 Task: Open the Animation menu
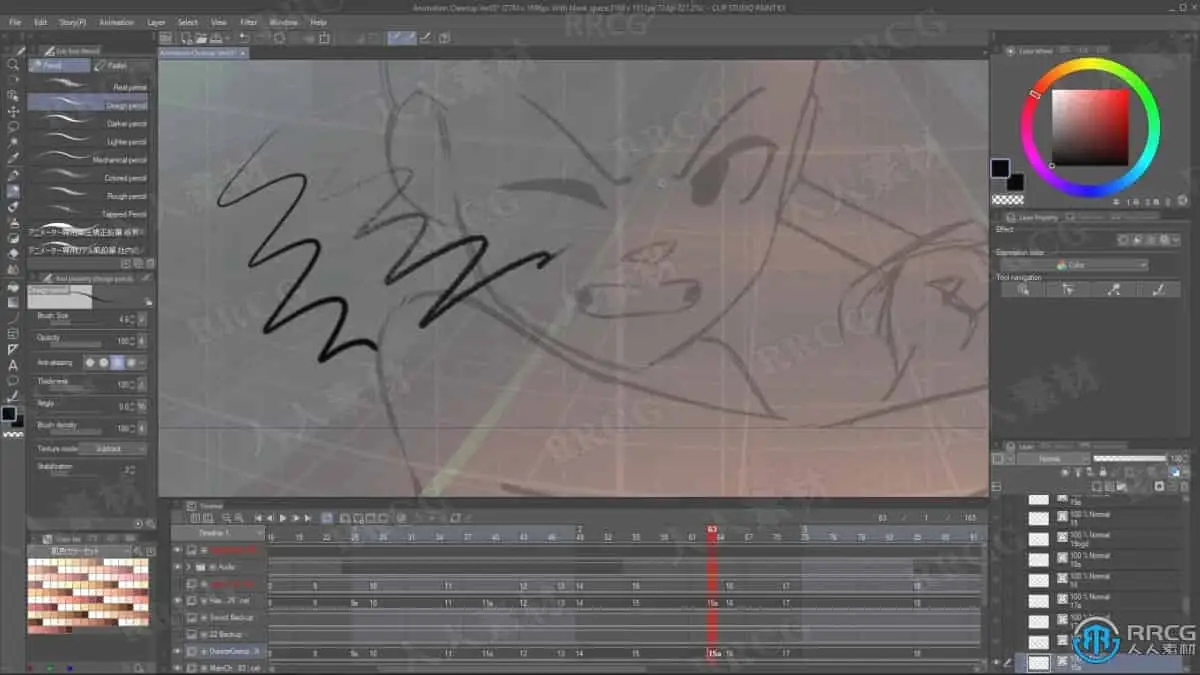pos(117,21)
